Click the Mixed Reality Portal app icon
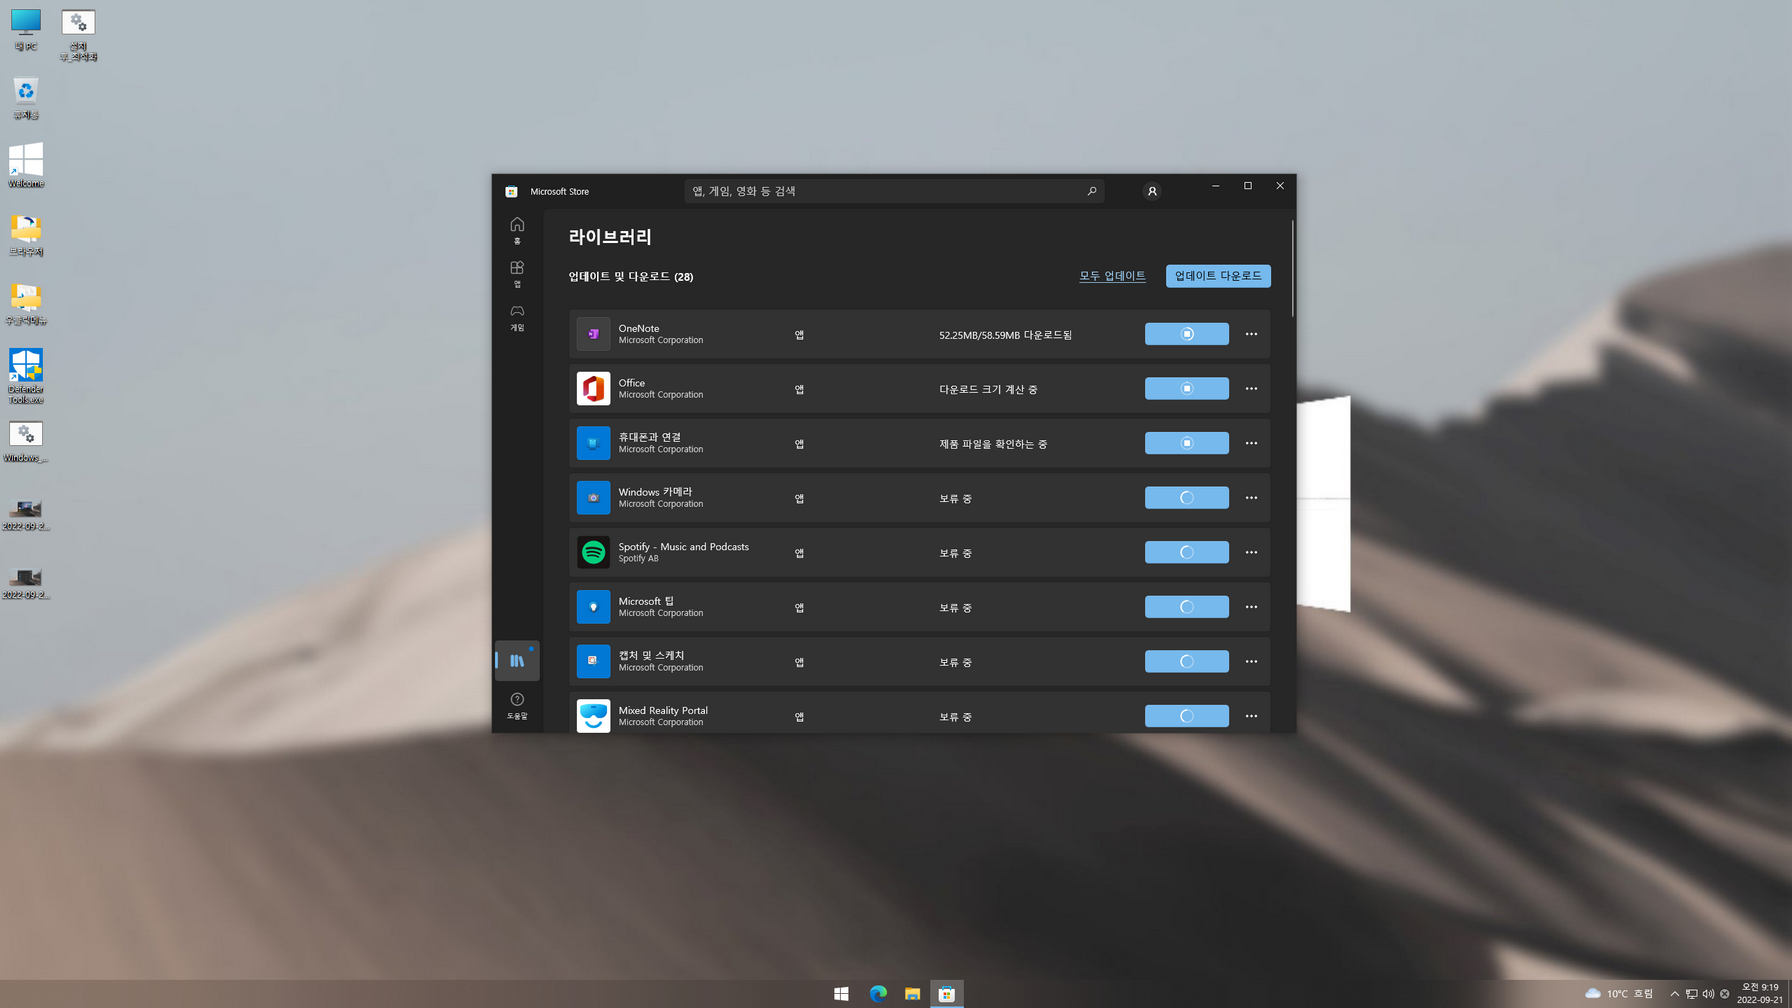Viewport: 1792px width, 1008px height. click(593, 716)
